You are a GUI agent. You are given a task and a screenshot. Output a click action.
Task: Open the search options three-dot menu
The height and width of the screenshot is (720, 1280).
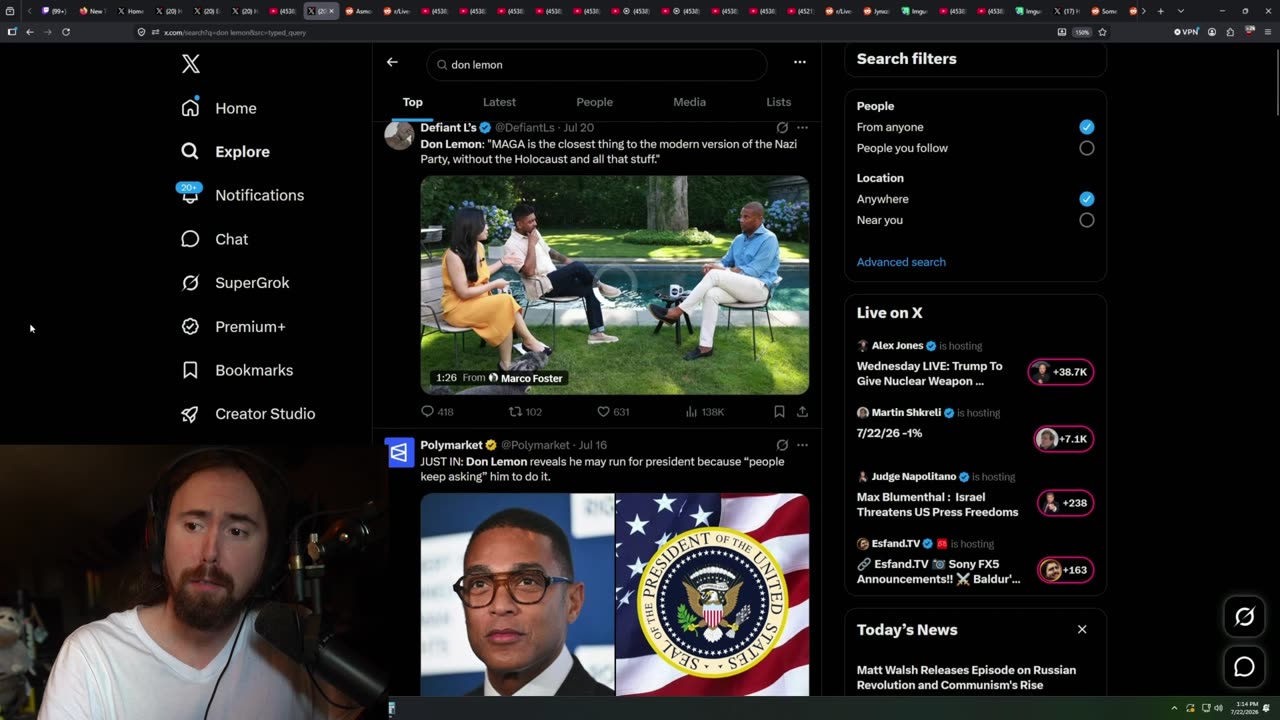(800, 62)
